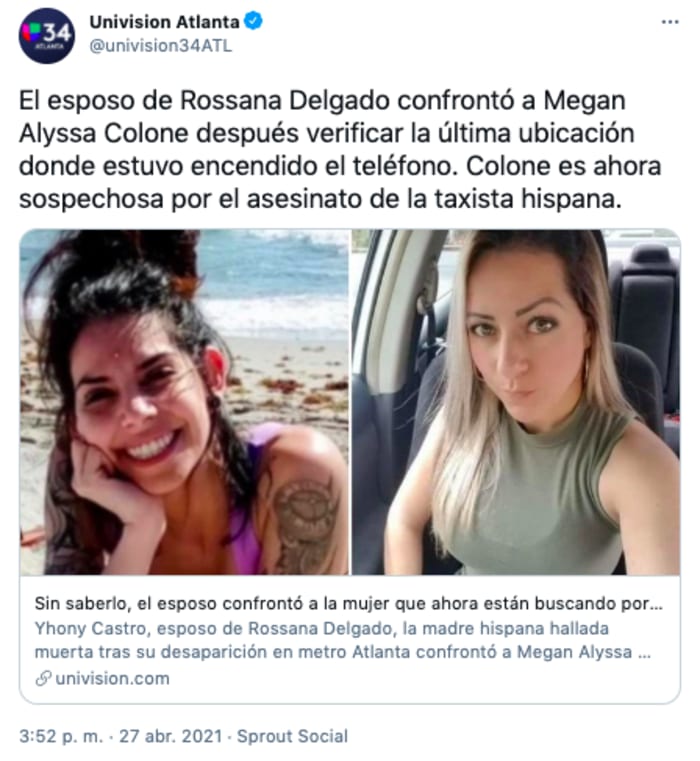Screen dimensions: 700x761
Task: Click the tattooed arm in the beach photo
Action: 303,519
